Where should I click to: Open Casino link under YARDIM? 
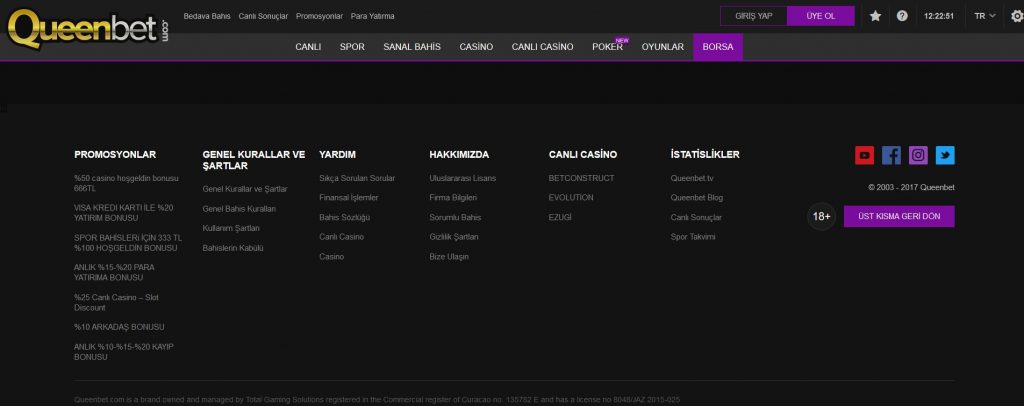pyautogui.click(x=332, y=257)
